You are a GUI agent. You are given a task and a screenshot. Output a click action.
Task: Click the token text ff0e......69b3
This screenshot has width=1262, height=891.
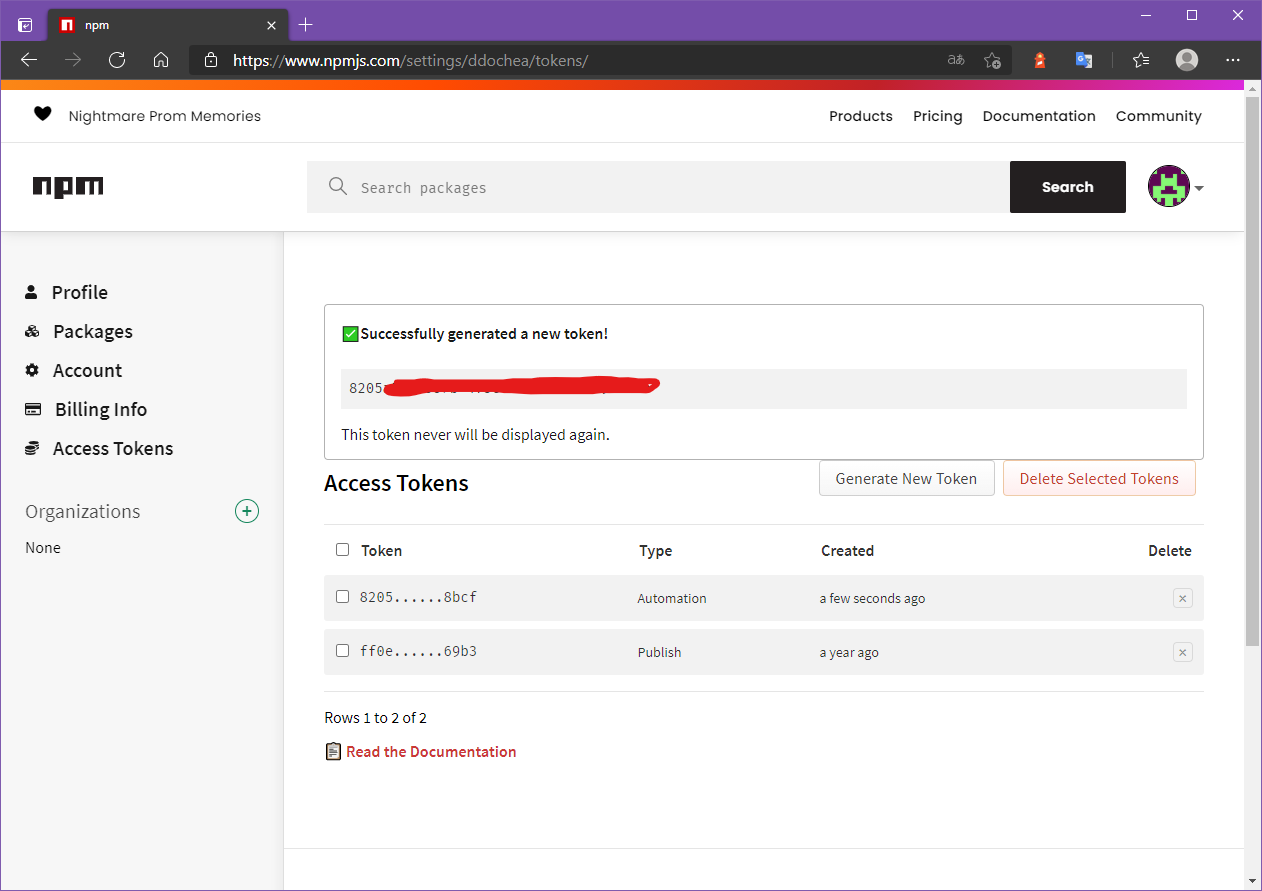pos(418,651)
